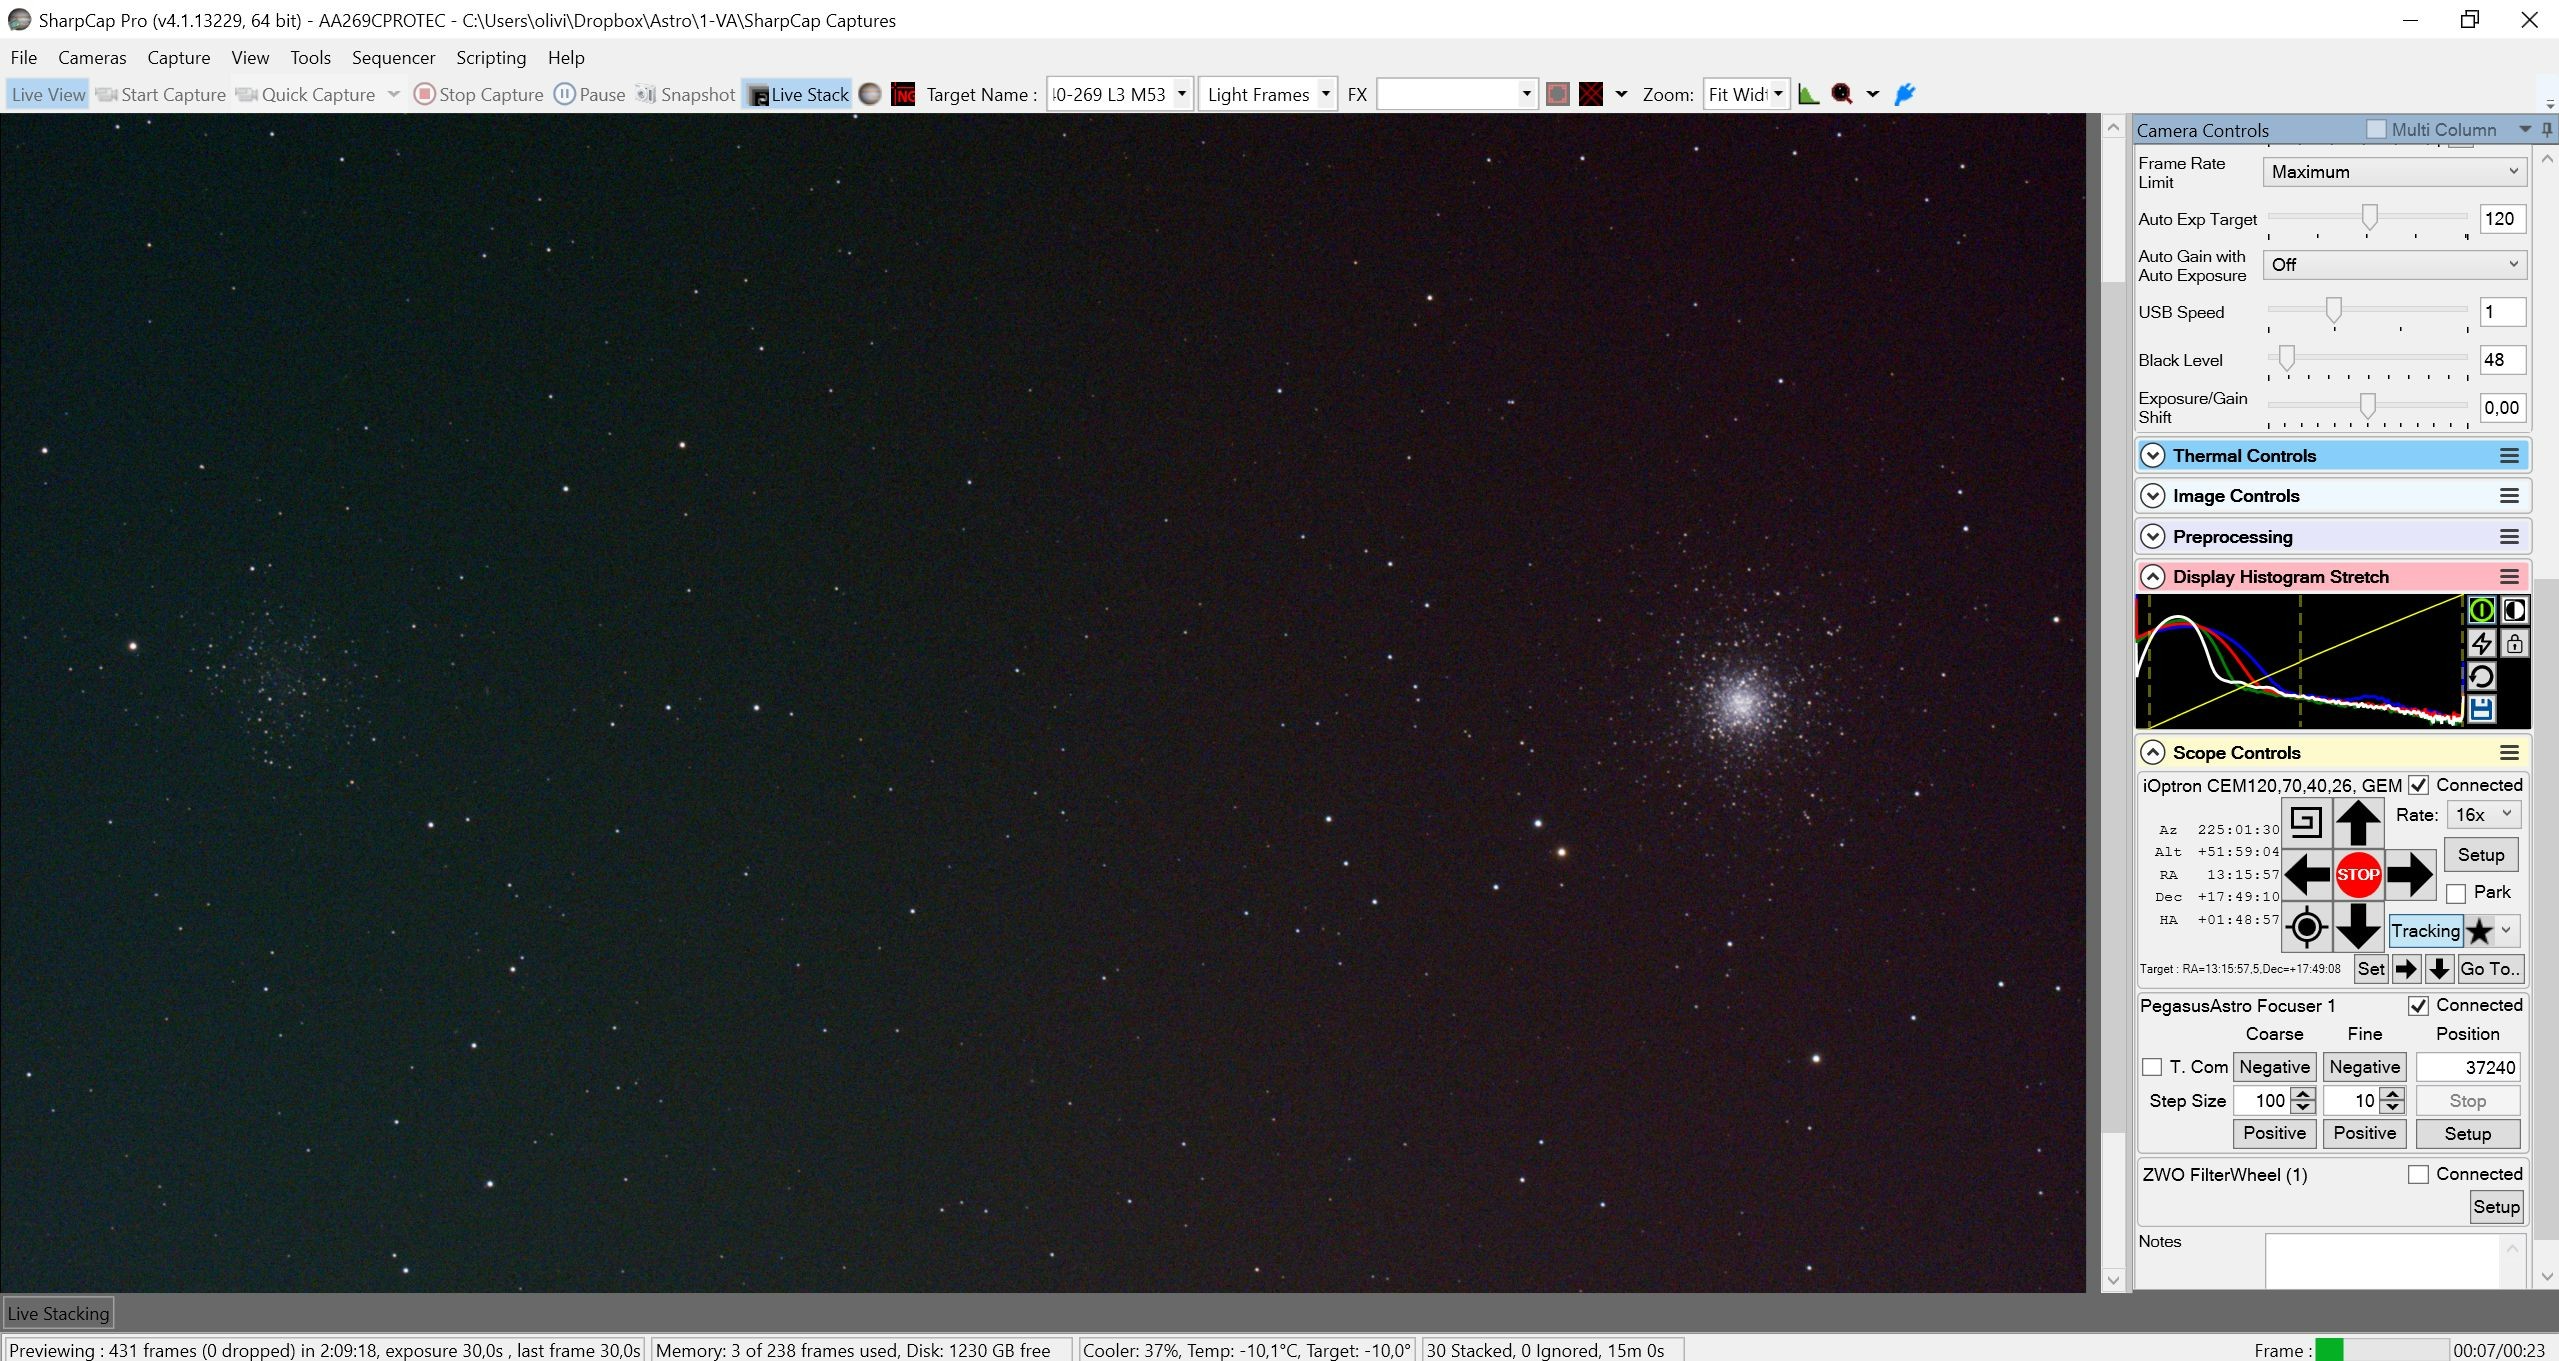Open the slew Rate 16x dropdown

pyautogui.click(x=2483, y=815)
